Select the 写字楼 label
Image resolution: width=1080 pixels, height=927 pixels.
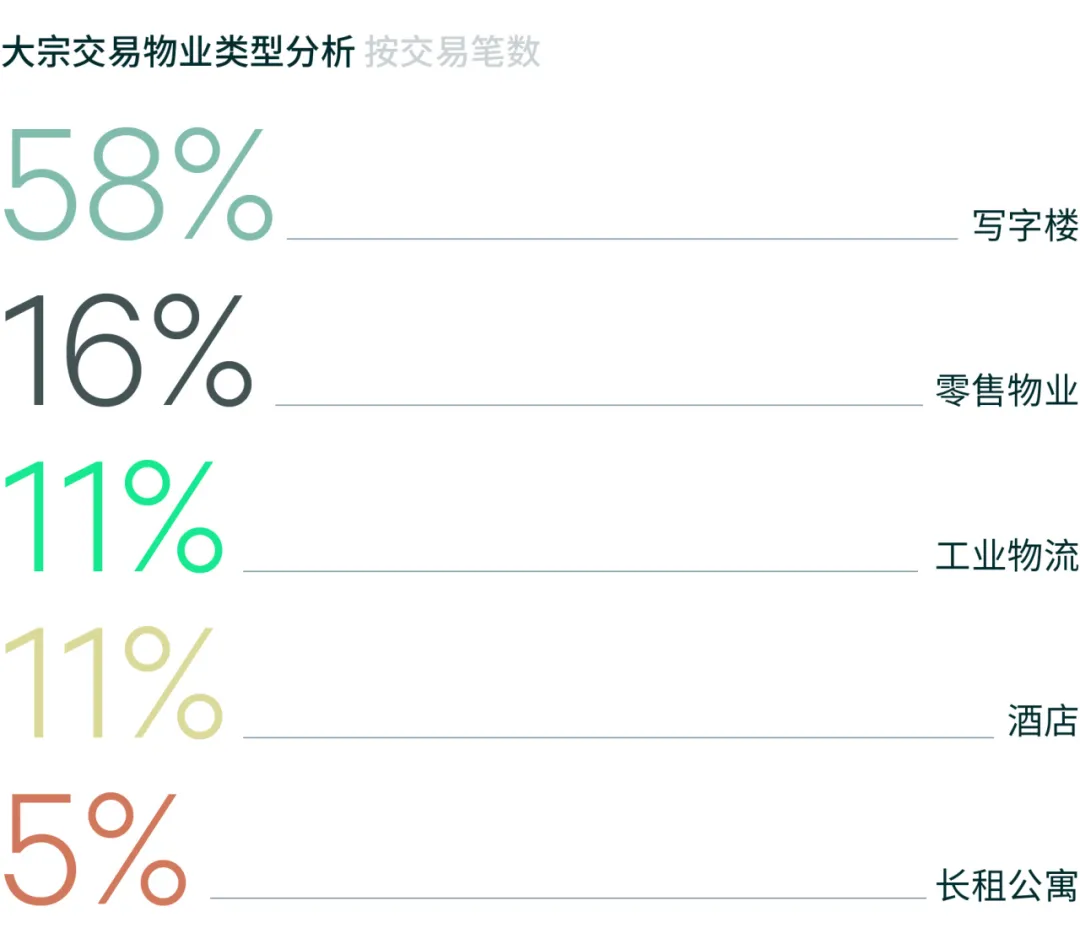[1026, 225]
